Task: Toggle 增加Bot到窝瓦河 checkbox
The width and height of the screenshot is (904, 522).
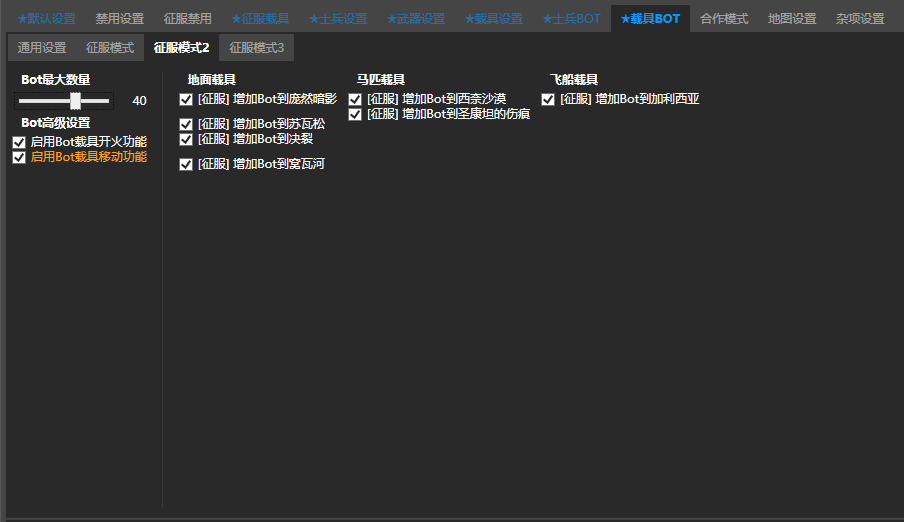Action: (186, 164)
